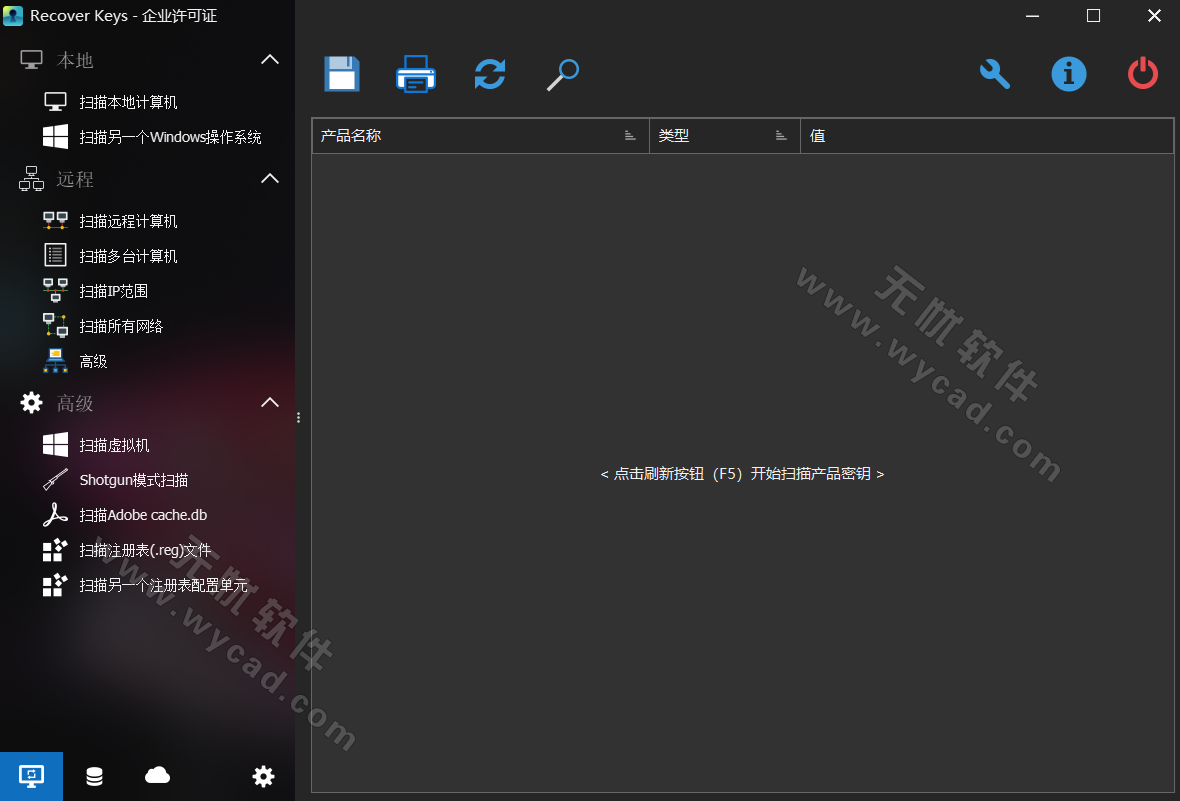The image size is (1180, 801).
Task: Click the red Power exit icon
Action: pyautogui.click(x=1142, y=74)
